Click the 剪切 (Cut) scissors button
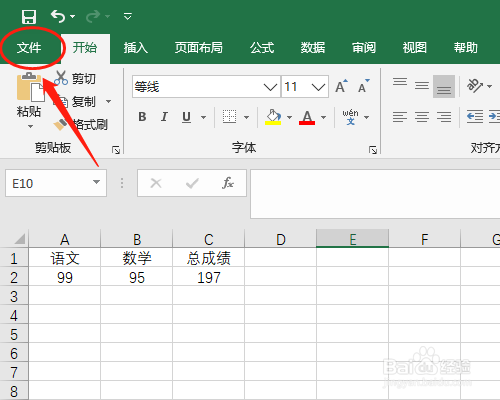The height and width of the screenshot is (400, 500). pyautogui.click(x=75, y=79)
